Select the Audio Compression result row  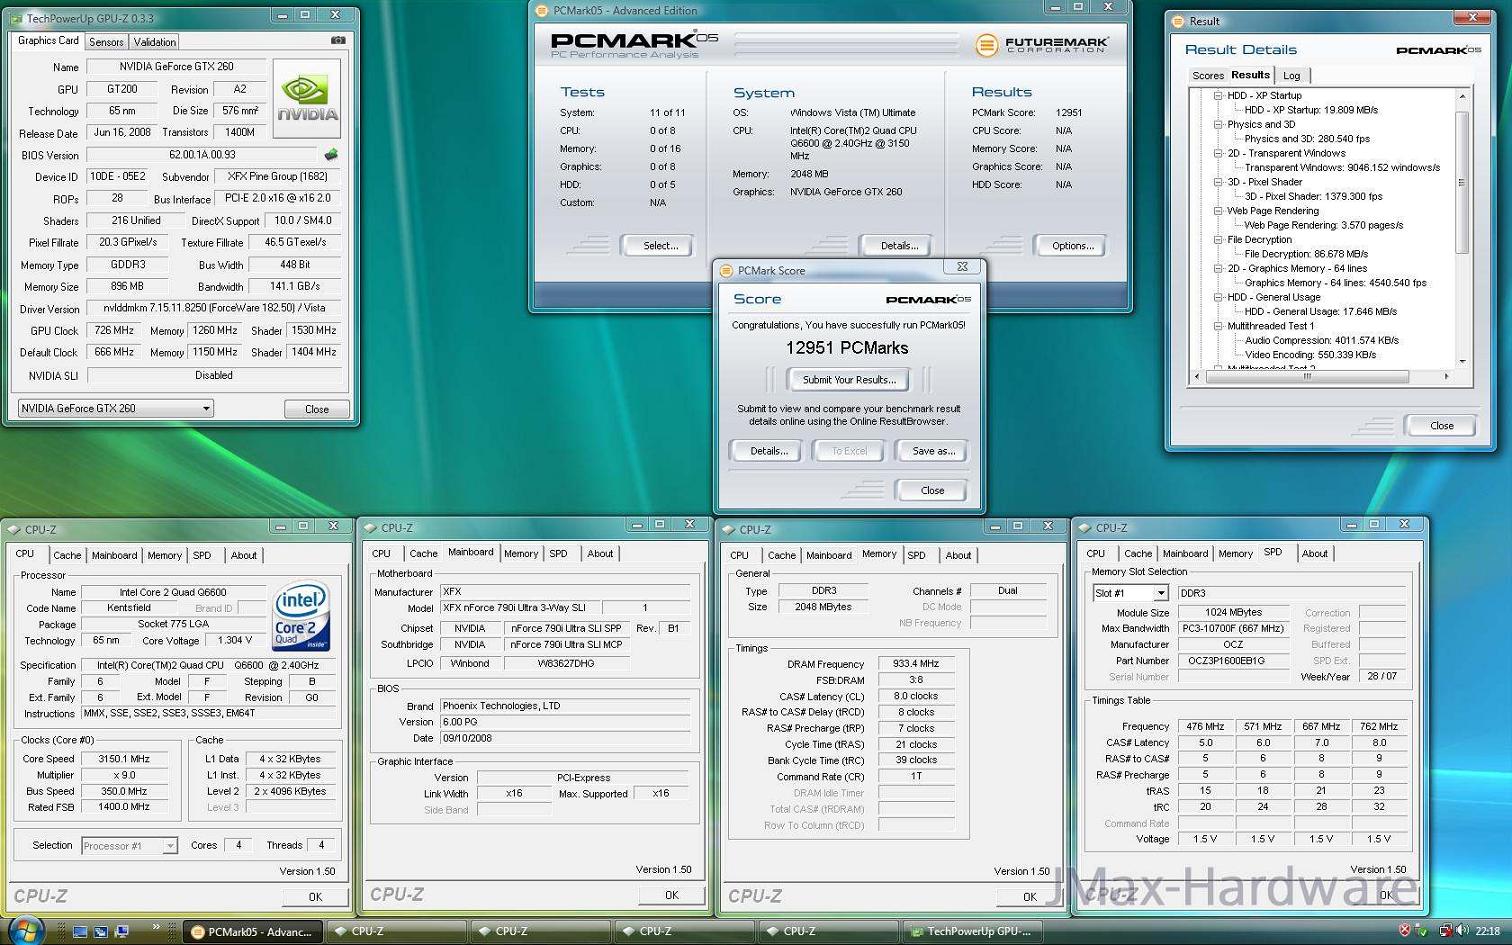click(x=1321, y=340)
